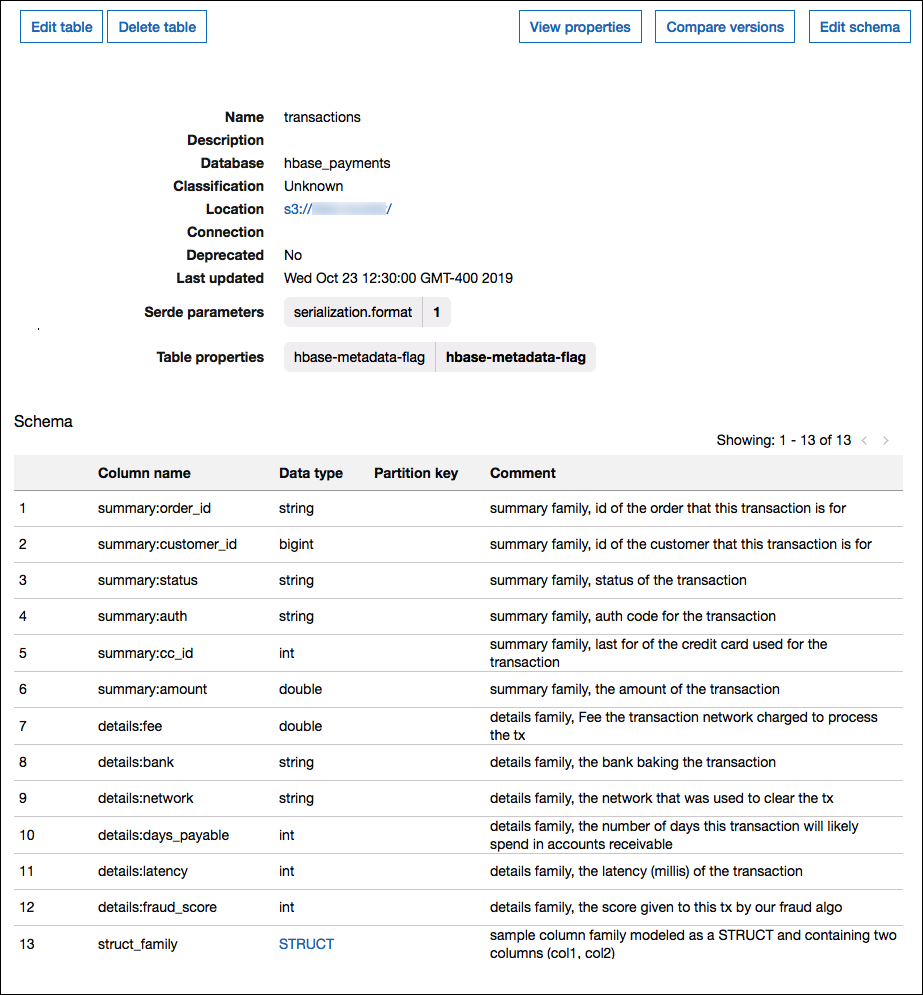Open View properties for the table
This screenshot has height=995, width=923.
(580, 26)
